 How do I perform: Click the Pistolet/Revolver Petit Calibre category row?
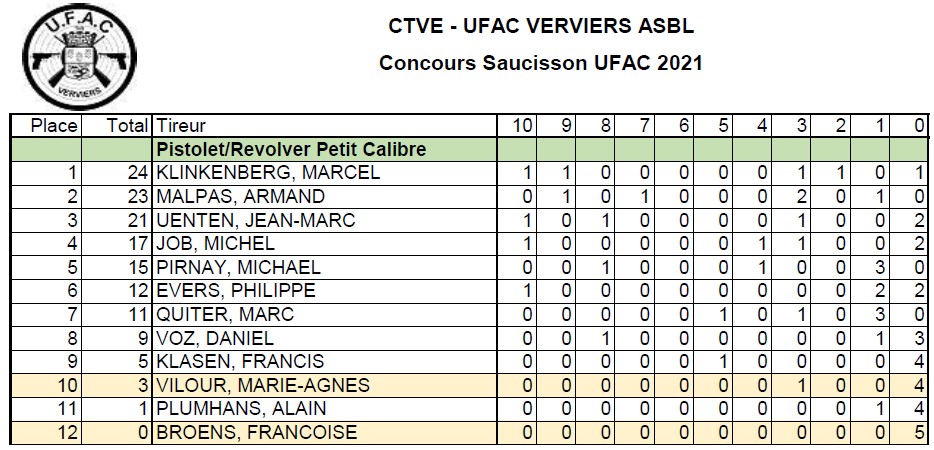292,149
